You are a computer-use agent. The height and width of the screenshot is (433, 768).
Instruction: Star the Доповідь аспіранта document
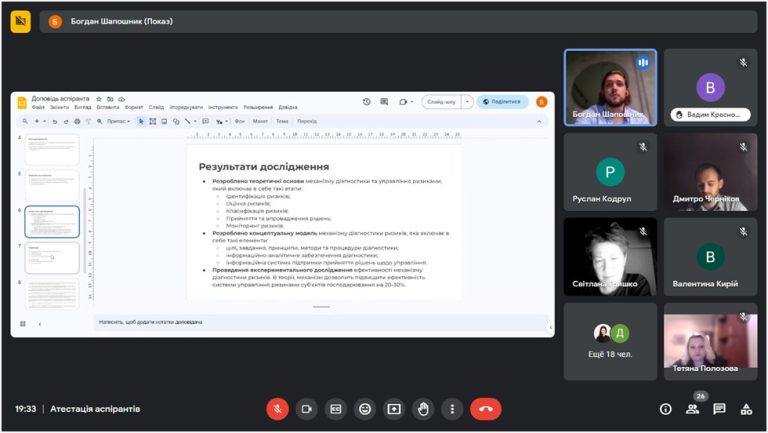click(x=99, y=99)
